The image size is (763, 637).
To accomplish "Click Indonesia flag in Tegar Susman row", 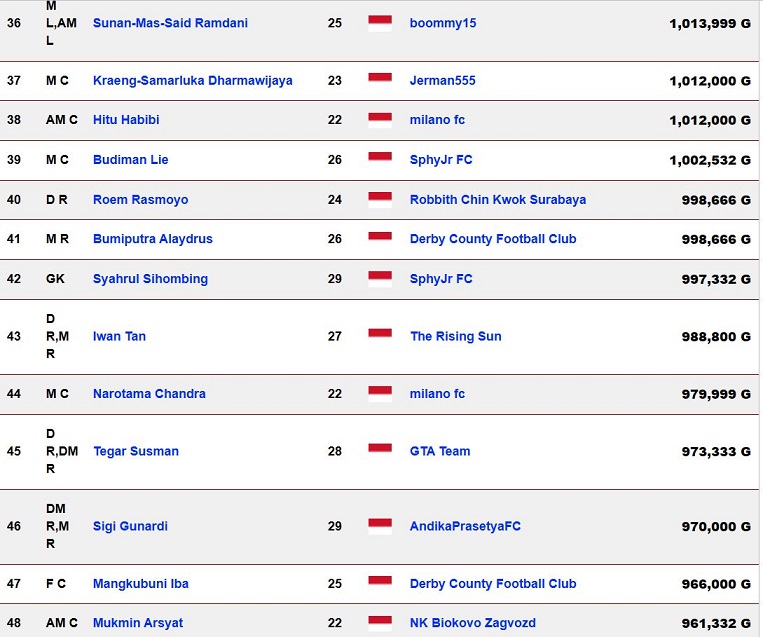I will click(x=380, y=451).
